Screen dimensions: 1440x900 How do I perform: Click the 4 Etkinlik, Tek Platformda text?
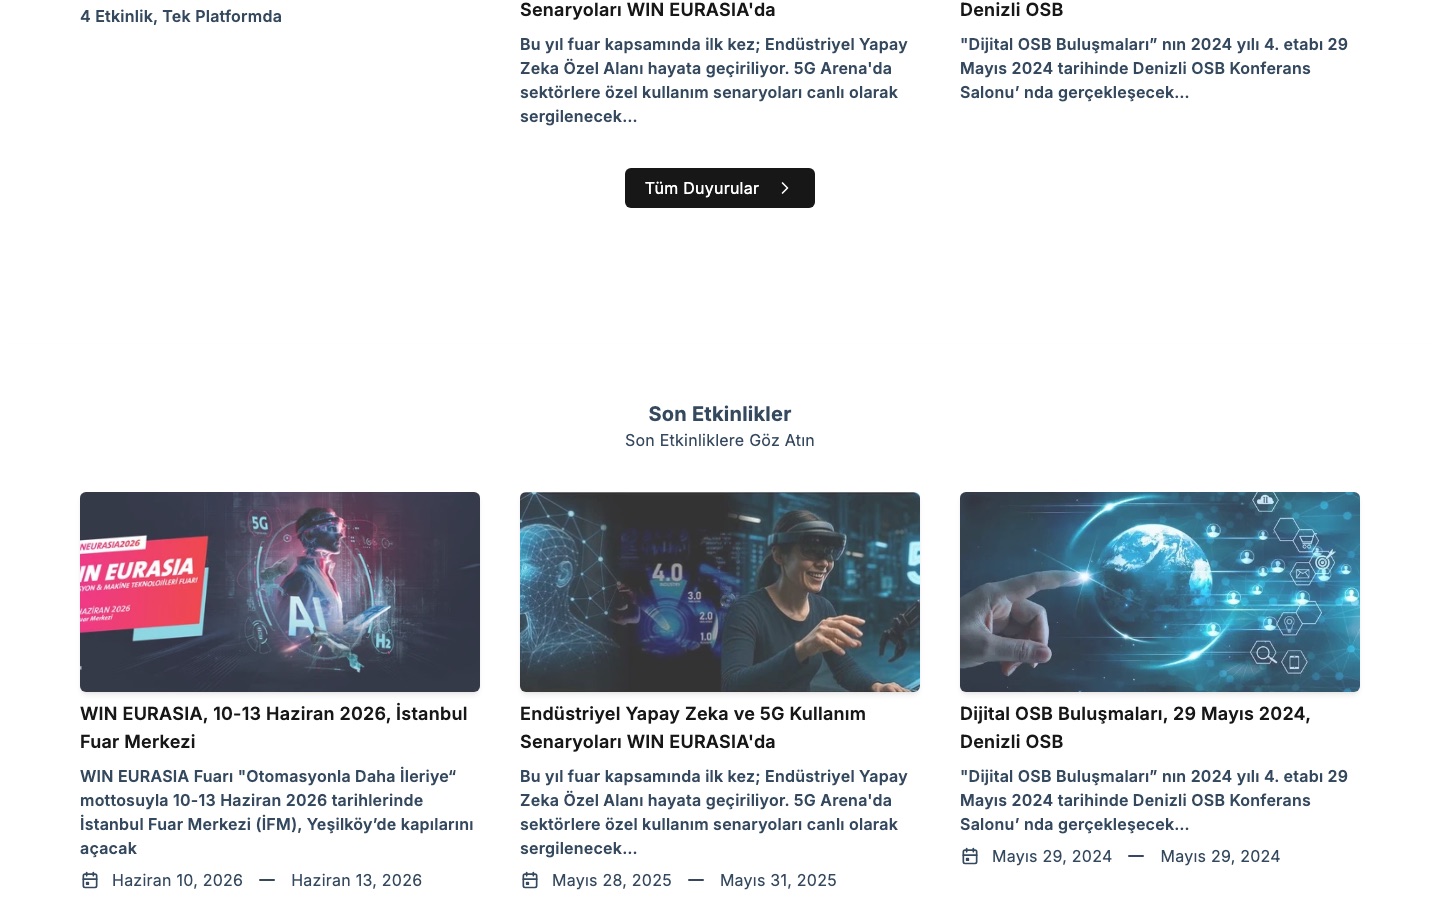tap(181, 16)
